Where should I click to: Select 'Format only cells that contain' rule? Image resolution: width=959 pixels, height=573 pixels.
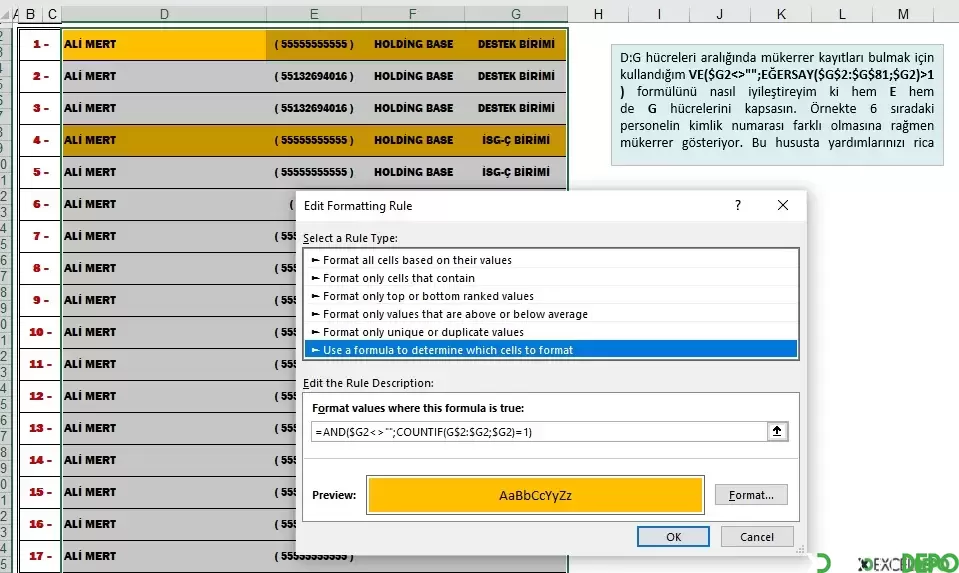click(x=551, y=278)
